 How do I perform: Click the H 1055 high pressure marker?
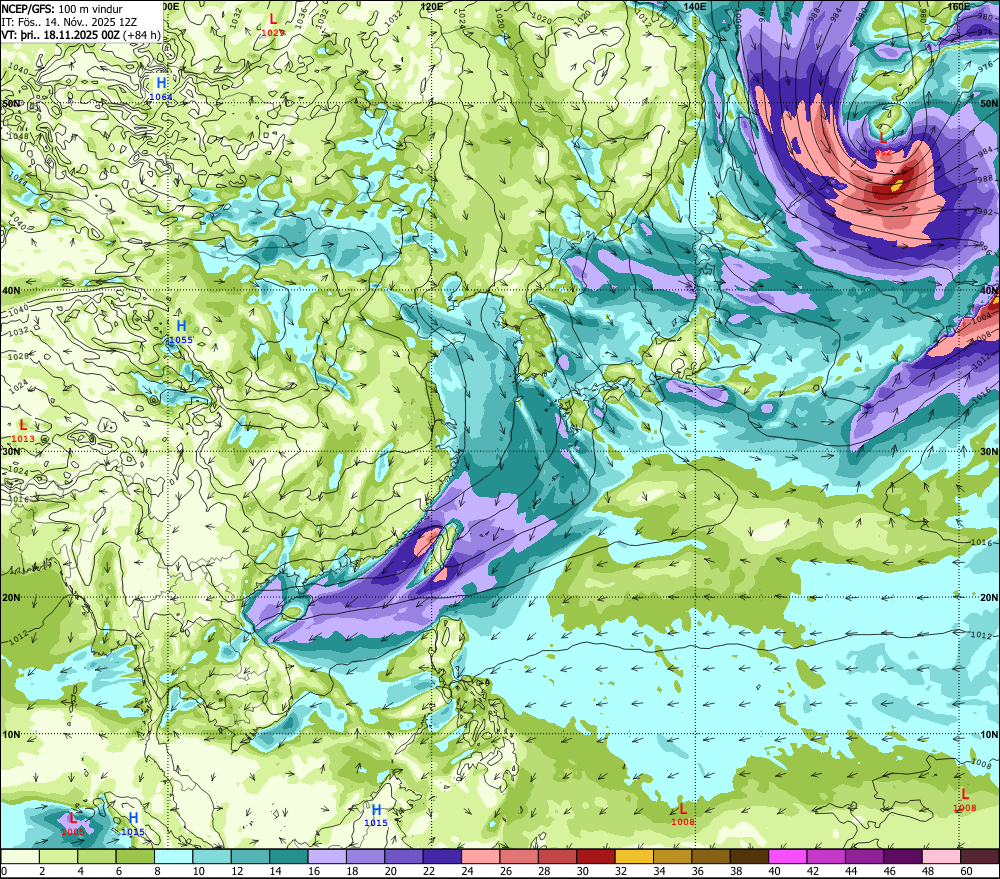pos(180,332)
